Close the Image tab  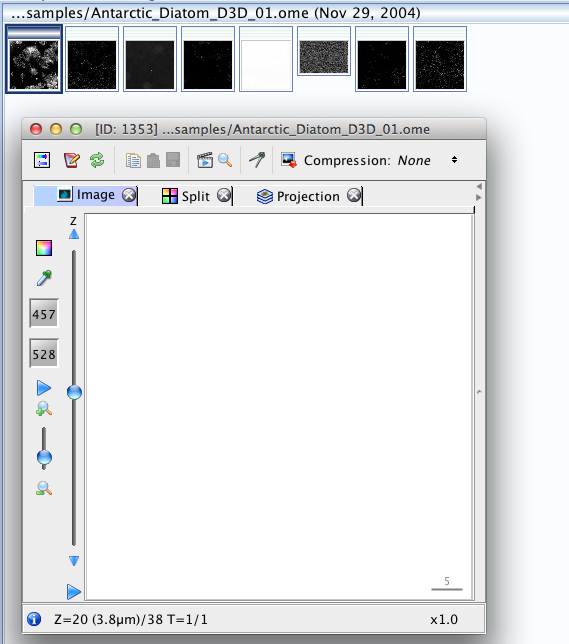[129, 195]
